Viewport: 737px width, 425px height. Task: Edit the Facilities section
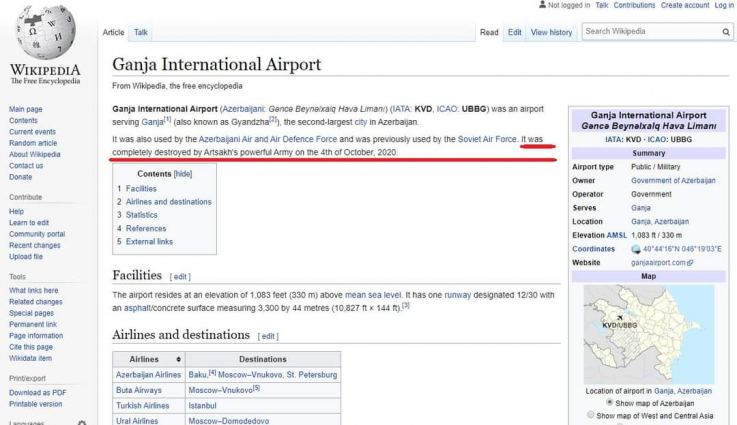pyautogui.click(x=180, y=277)
